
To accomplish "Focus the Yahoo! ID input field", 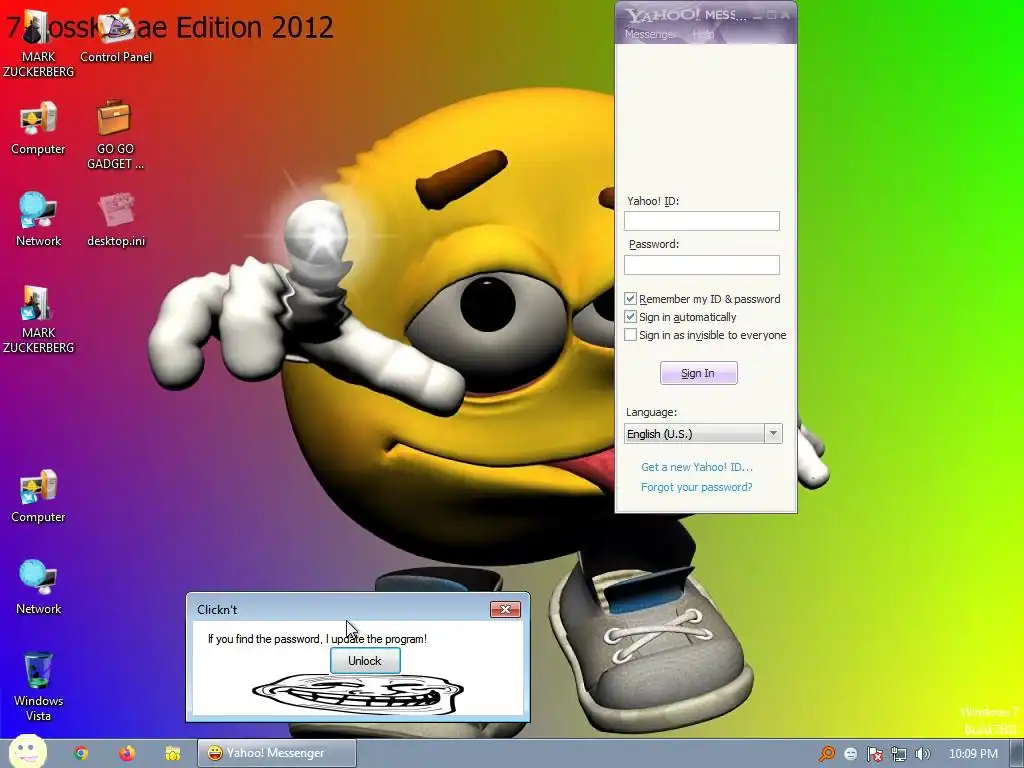I will click(x=701, y=221).
